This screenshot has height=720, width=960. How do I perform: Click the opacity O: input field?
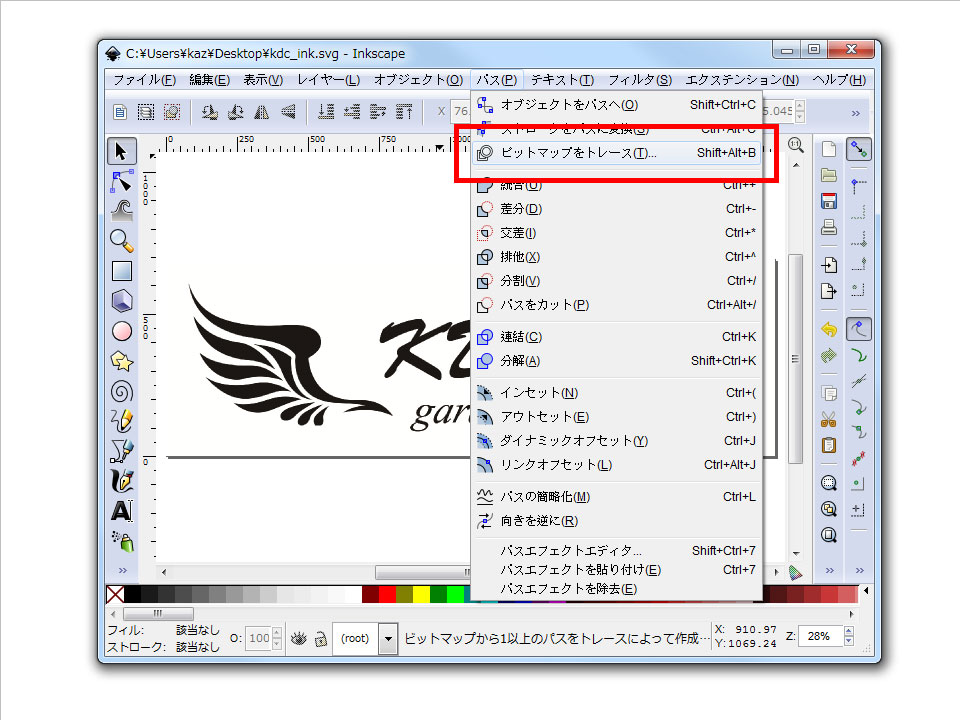tap(259, 639)
